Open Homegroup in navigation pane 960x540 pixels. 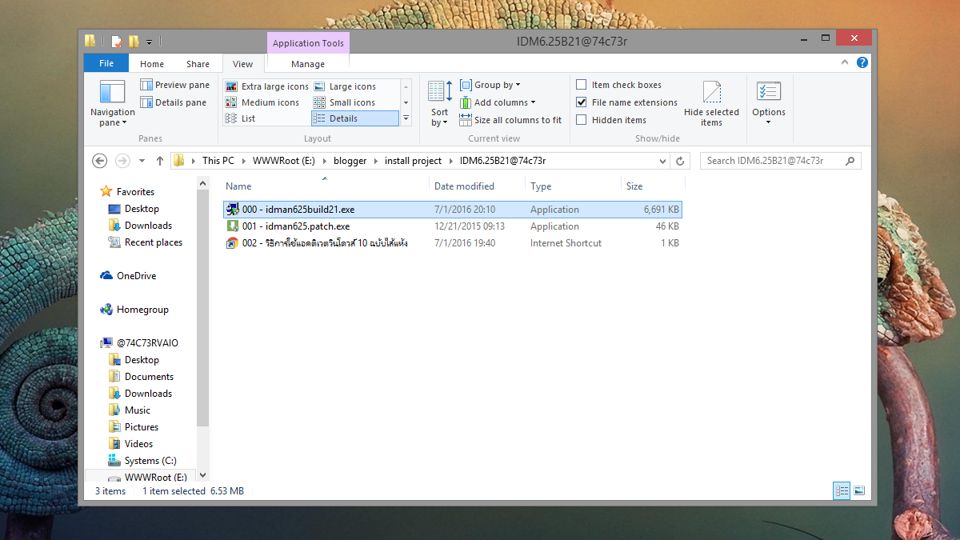pos(134,309)
